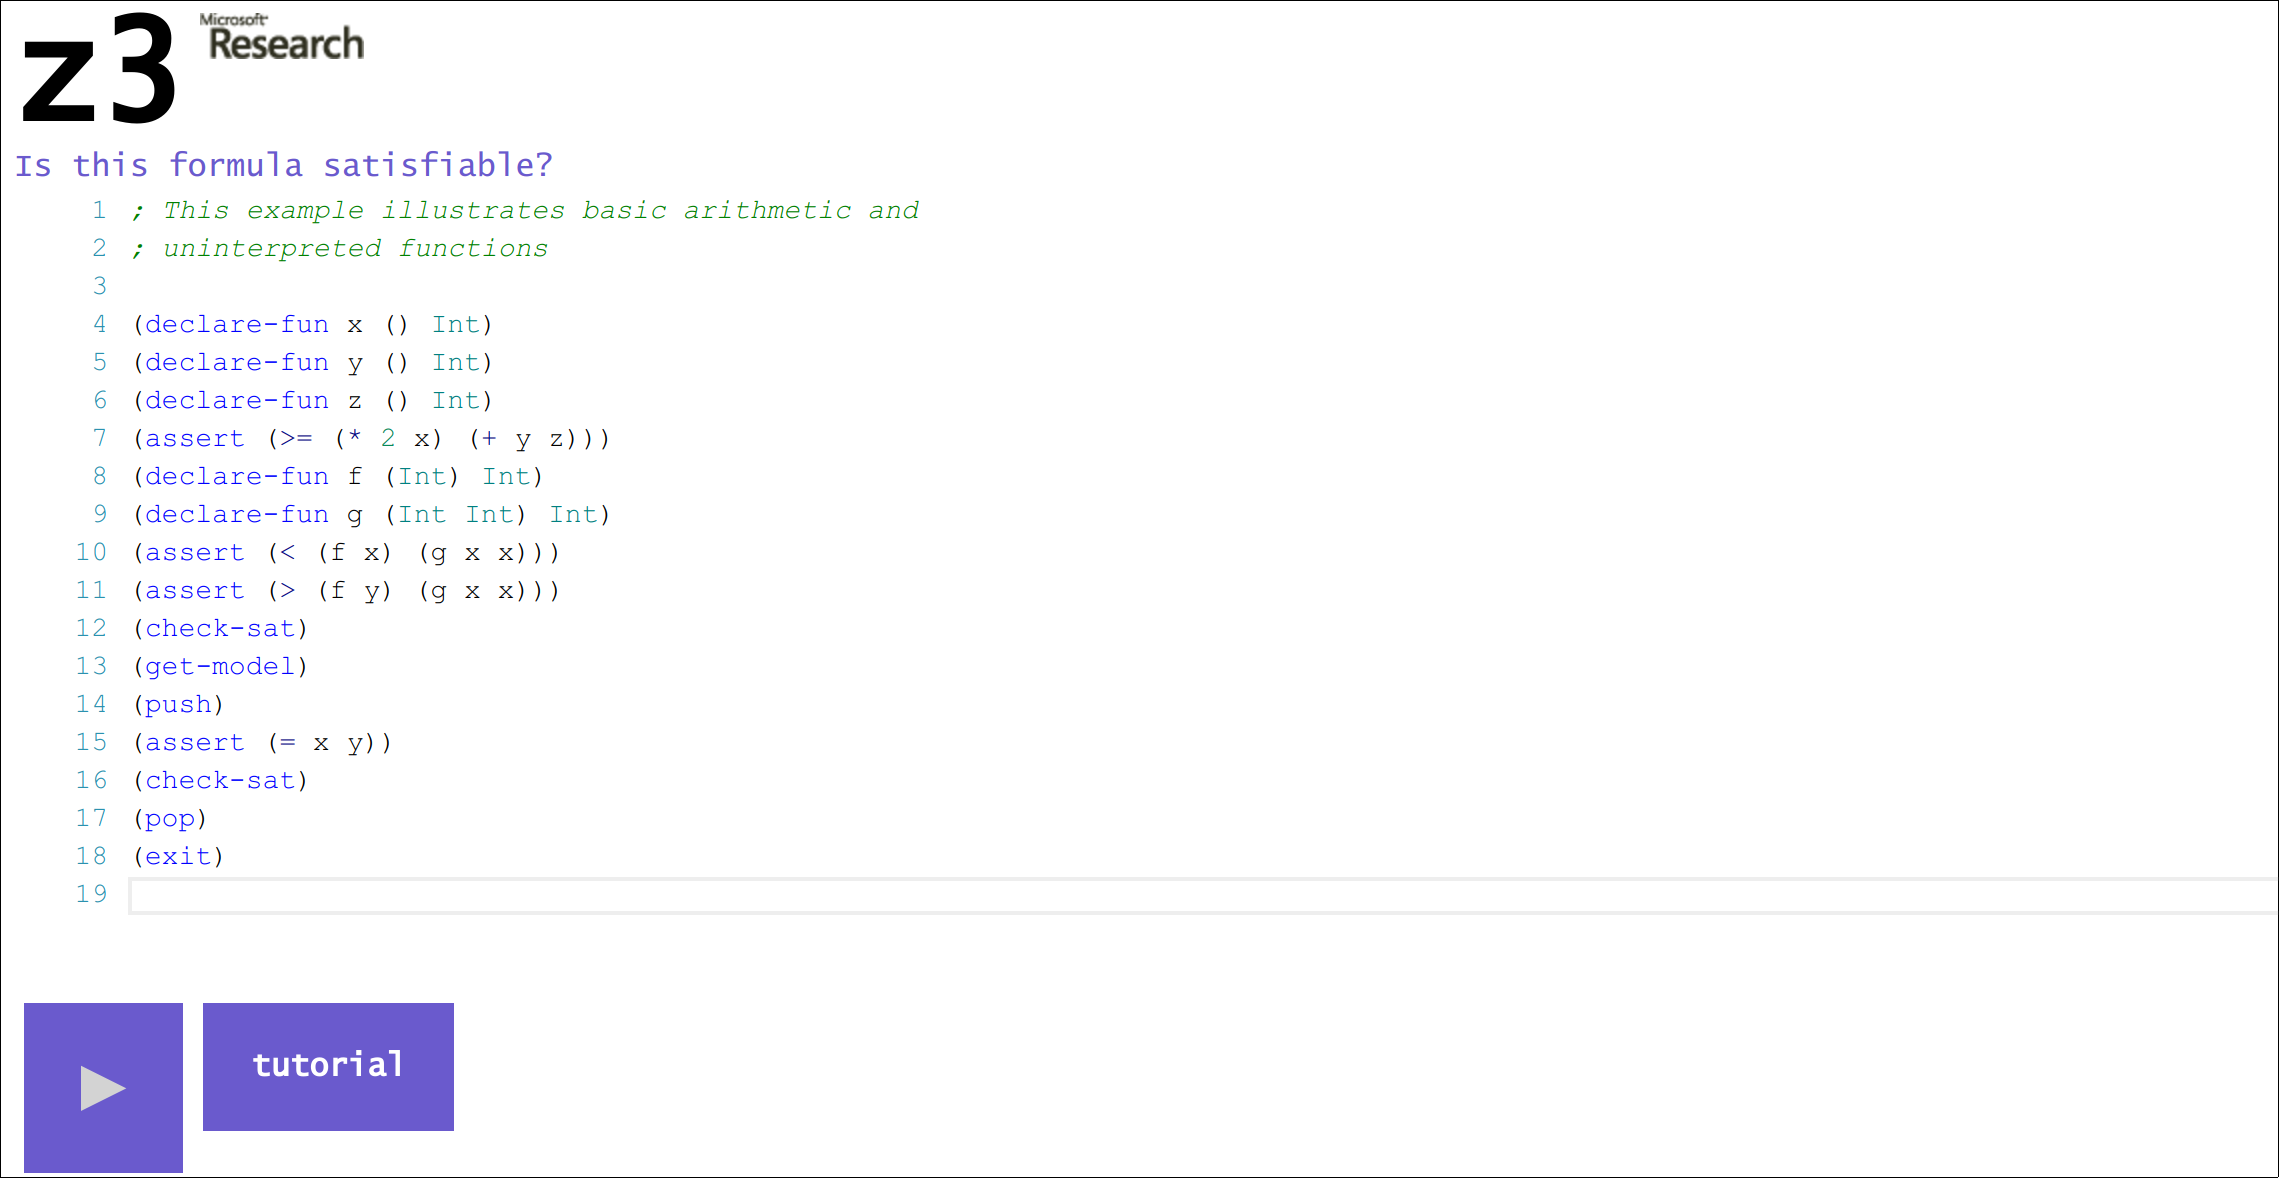Click the z3 logo
Image resolution: width=2279 pixels, height=1178 pixels.
[x=98, y=70]
